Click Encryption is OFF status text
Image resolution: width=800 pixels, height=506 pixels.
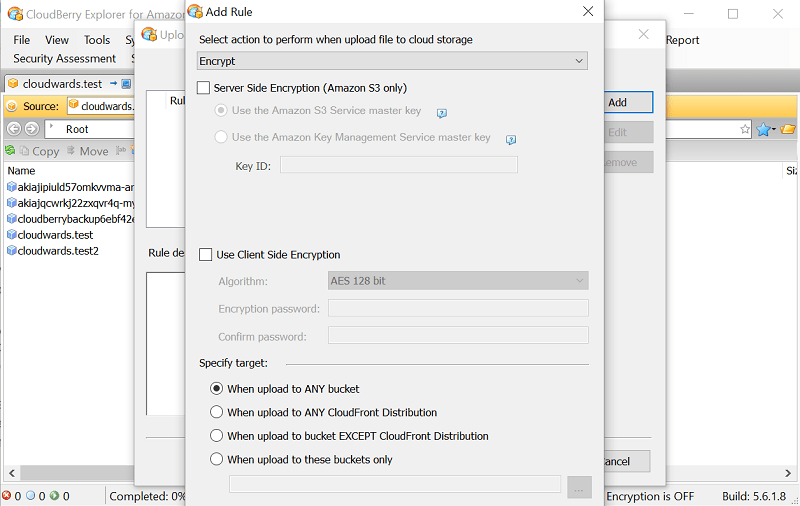(650, 496)
